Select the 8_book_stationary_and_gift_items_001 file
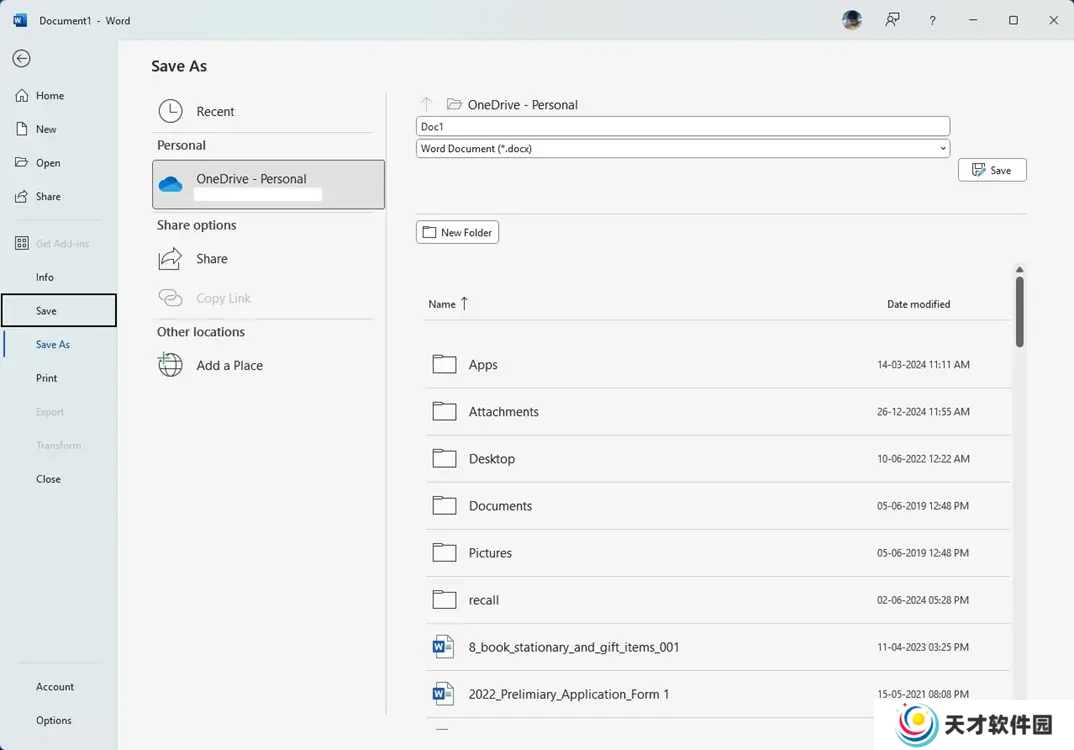This screenshot has height=750, width=1074. click(x=718, y=647)
